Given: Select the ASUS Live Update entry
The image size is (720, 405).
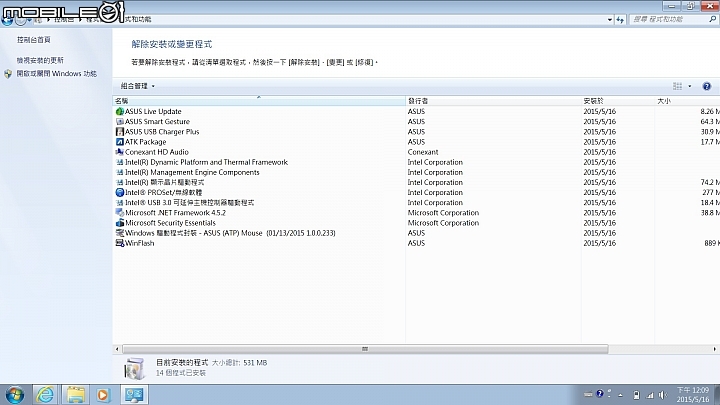Looking at the screenshot, I should pyautogui.click(x=153, y=112).
